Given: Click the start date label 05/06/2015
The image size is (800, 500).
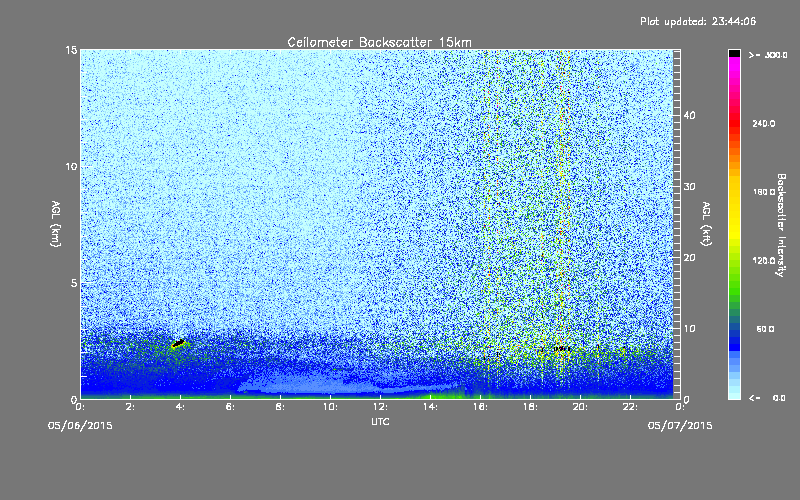Looking at the screenshot, I should 80,426.
